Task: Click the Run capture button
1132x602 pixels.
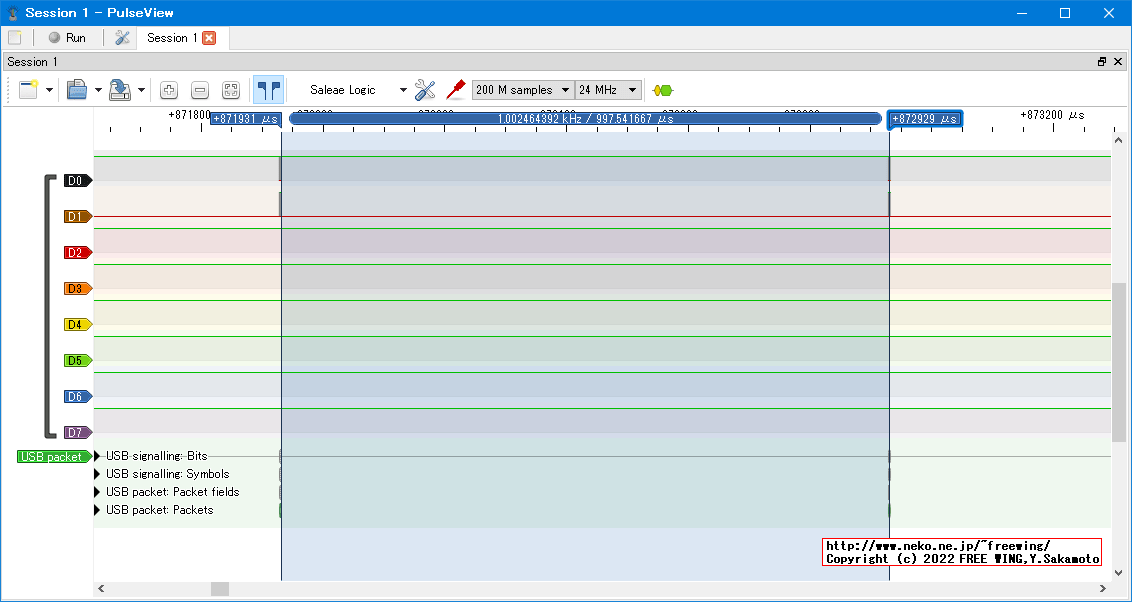Action: [67, 38]
